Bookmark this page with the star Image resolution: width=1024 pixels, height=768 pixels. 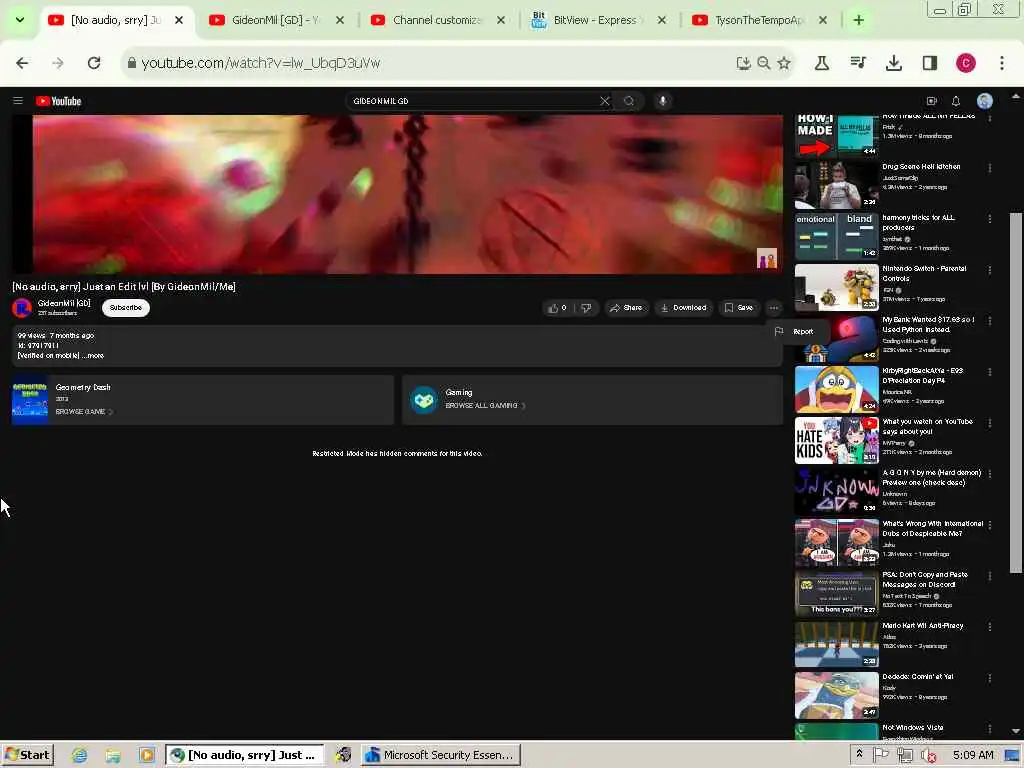(784, 63)
